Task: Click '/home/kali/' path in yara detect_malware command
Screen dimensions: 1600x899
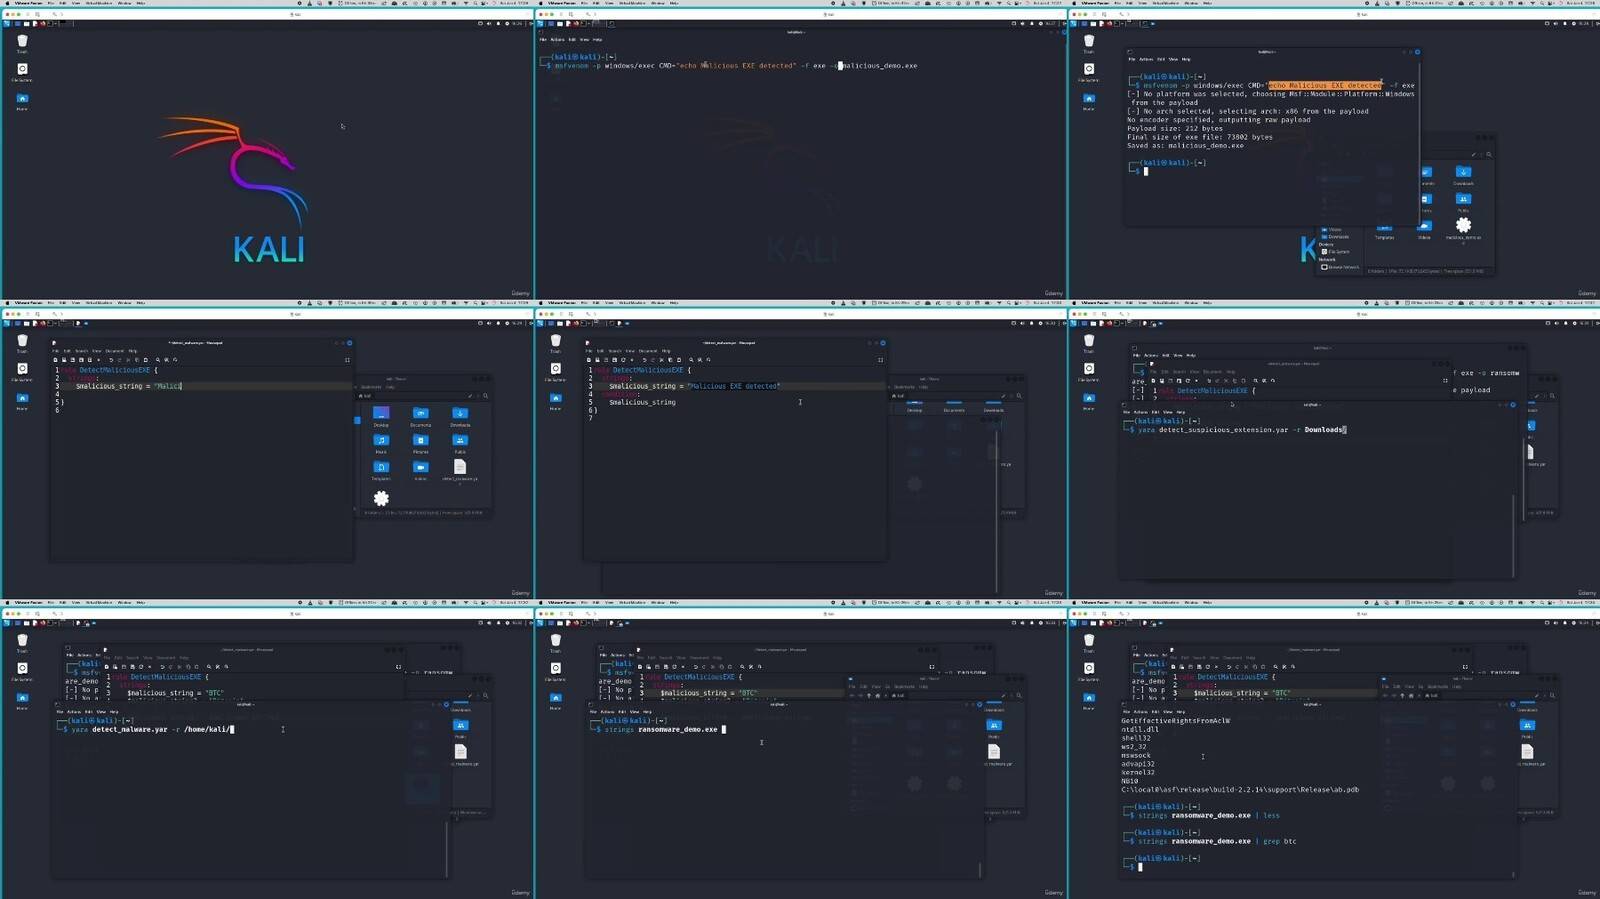Action: (207, 730)
